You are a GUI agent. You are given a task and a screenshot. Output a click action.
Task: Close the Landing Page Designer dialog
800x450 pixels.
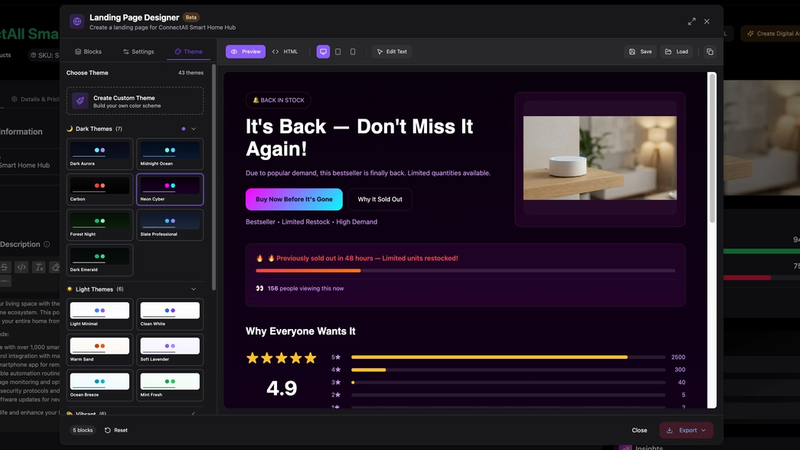(x=707, y=21)
